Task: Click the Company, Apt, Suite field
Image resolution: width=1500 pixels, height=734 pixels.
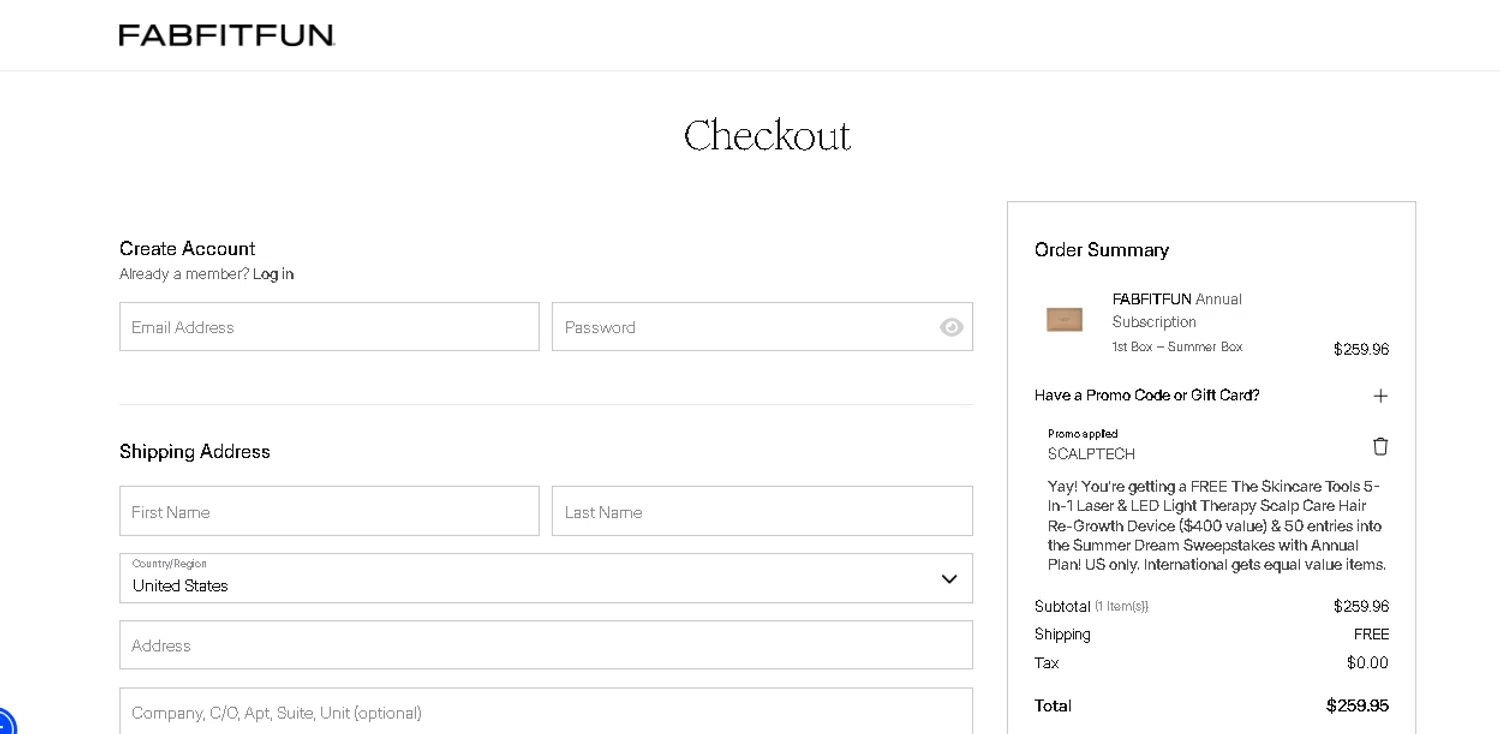Action: click(546, 711)
